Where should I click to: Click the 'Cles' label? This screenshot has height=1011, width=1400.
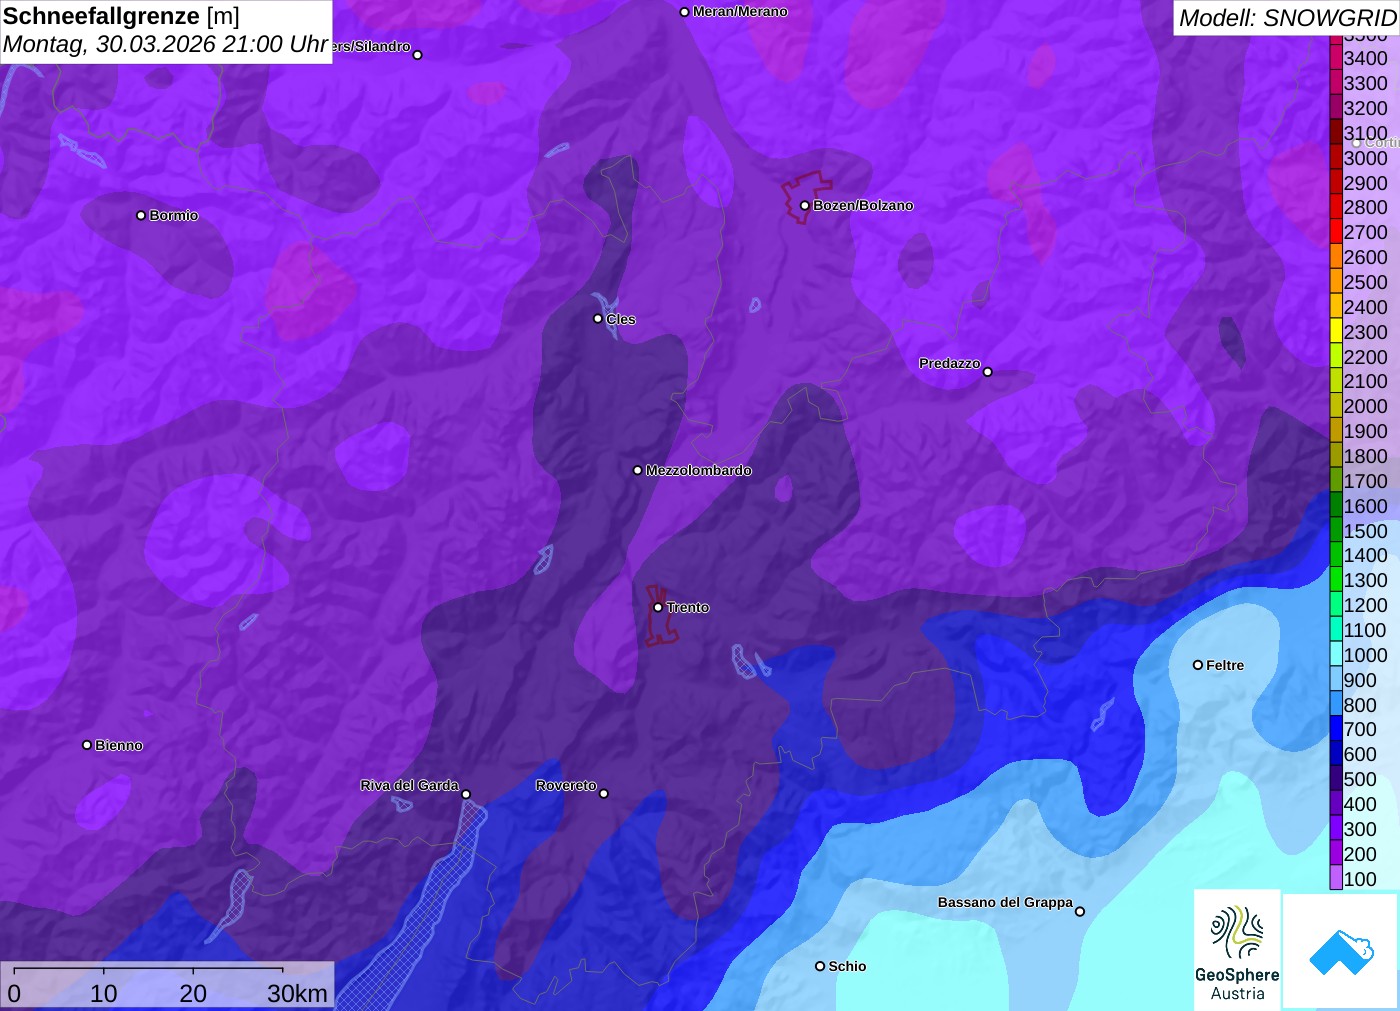pos(621,319)
